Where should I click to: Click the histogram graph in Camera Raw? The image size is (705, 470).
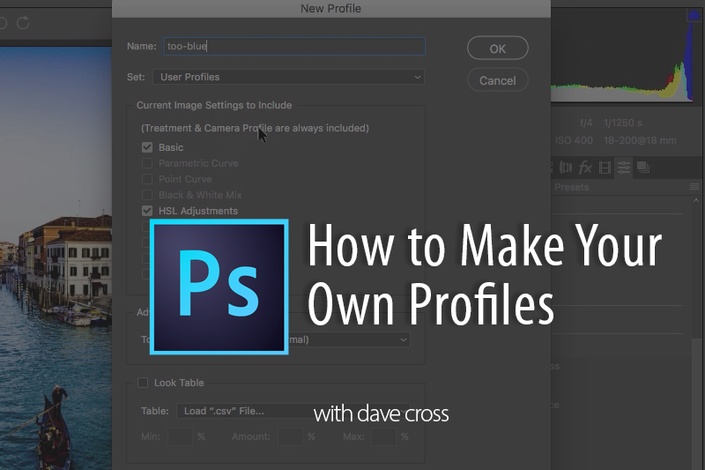(622, 56)
